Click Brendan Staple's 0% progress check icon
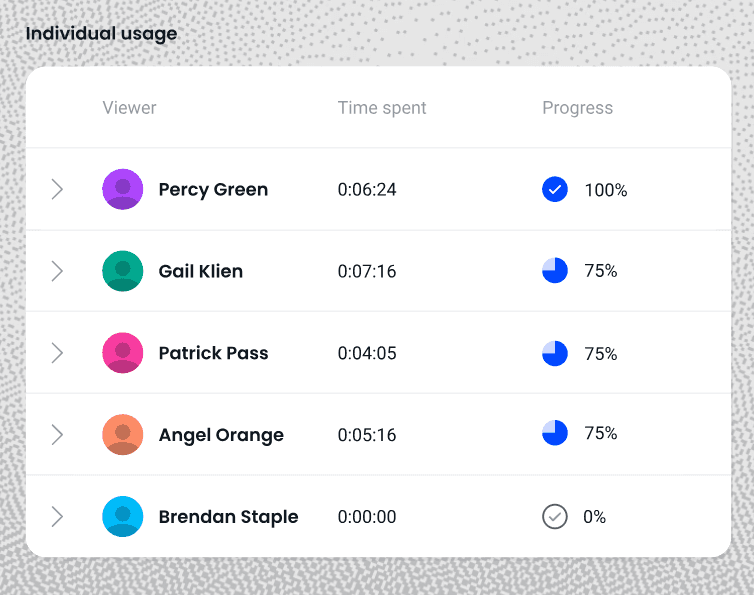The height and width of the screenshot is (595, 754). [x=555, y=517]
